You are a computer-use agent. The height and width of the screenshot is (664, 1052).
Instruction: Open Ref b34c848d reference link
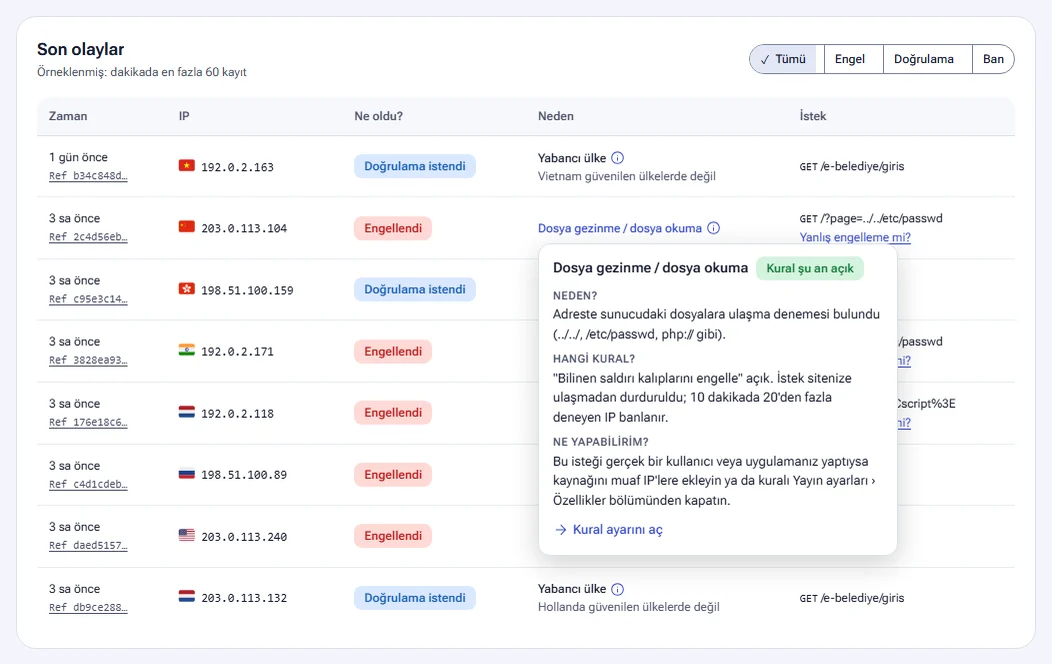click(x=88, y=176)
